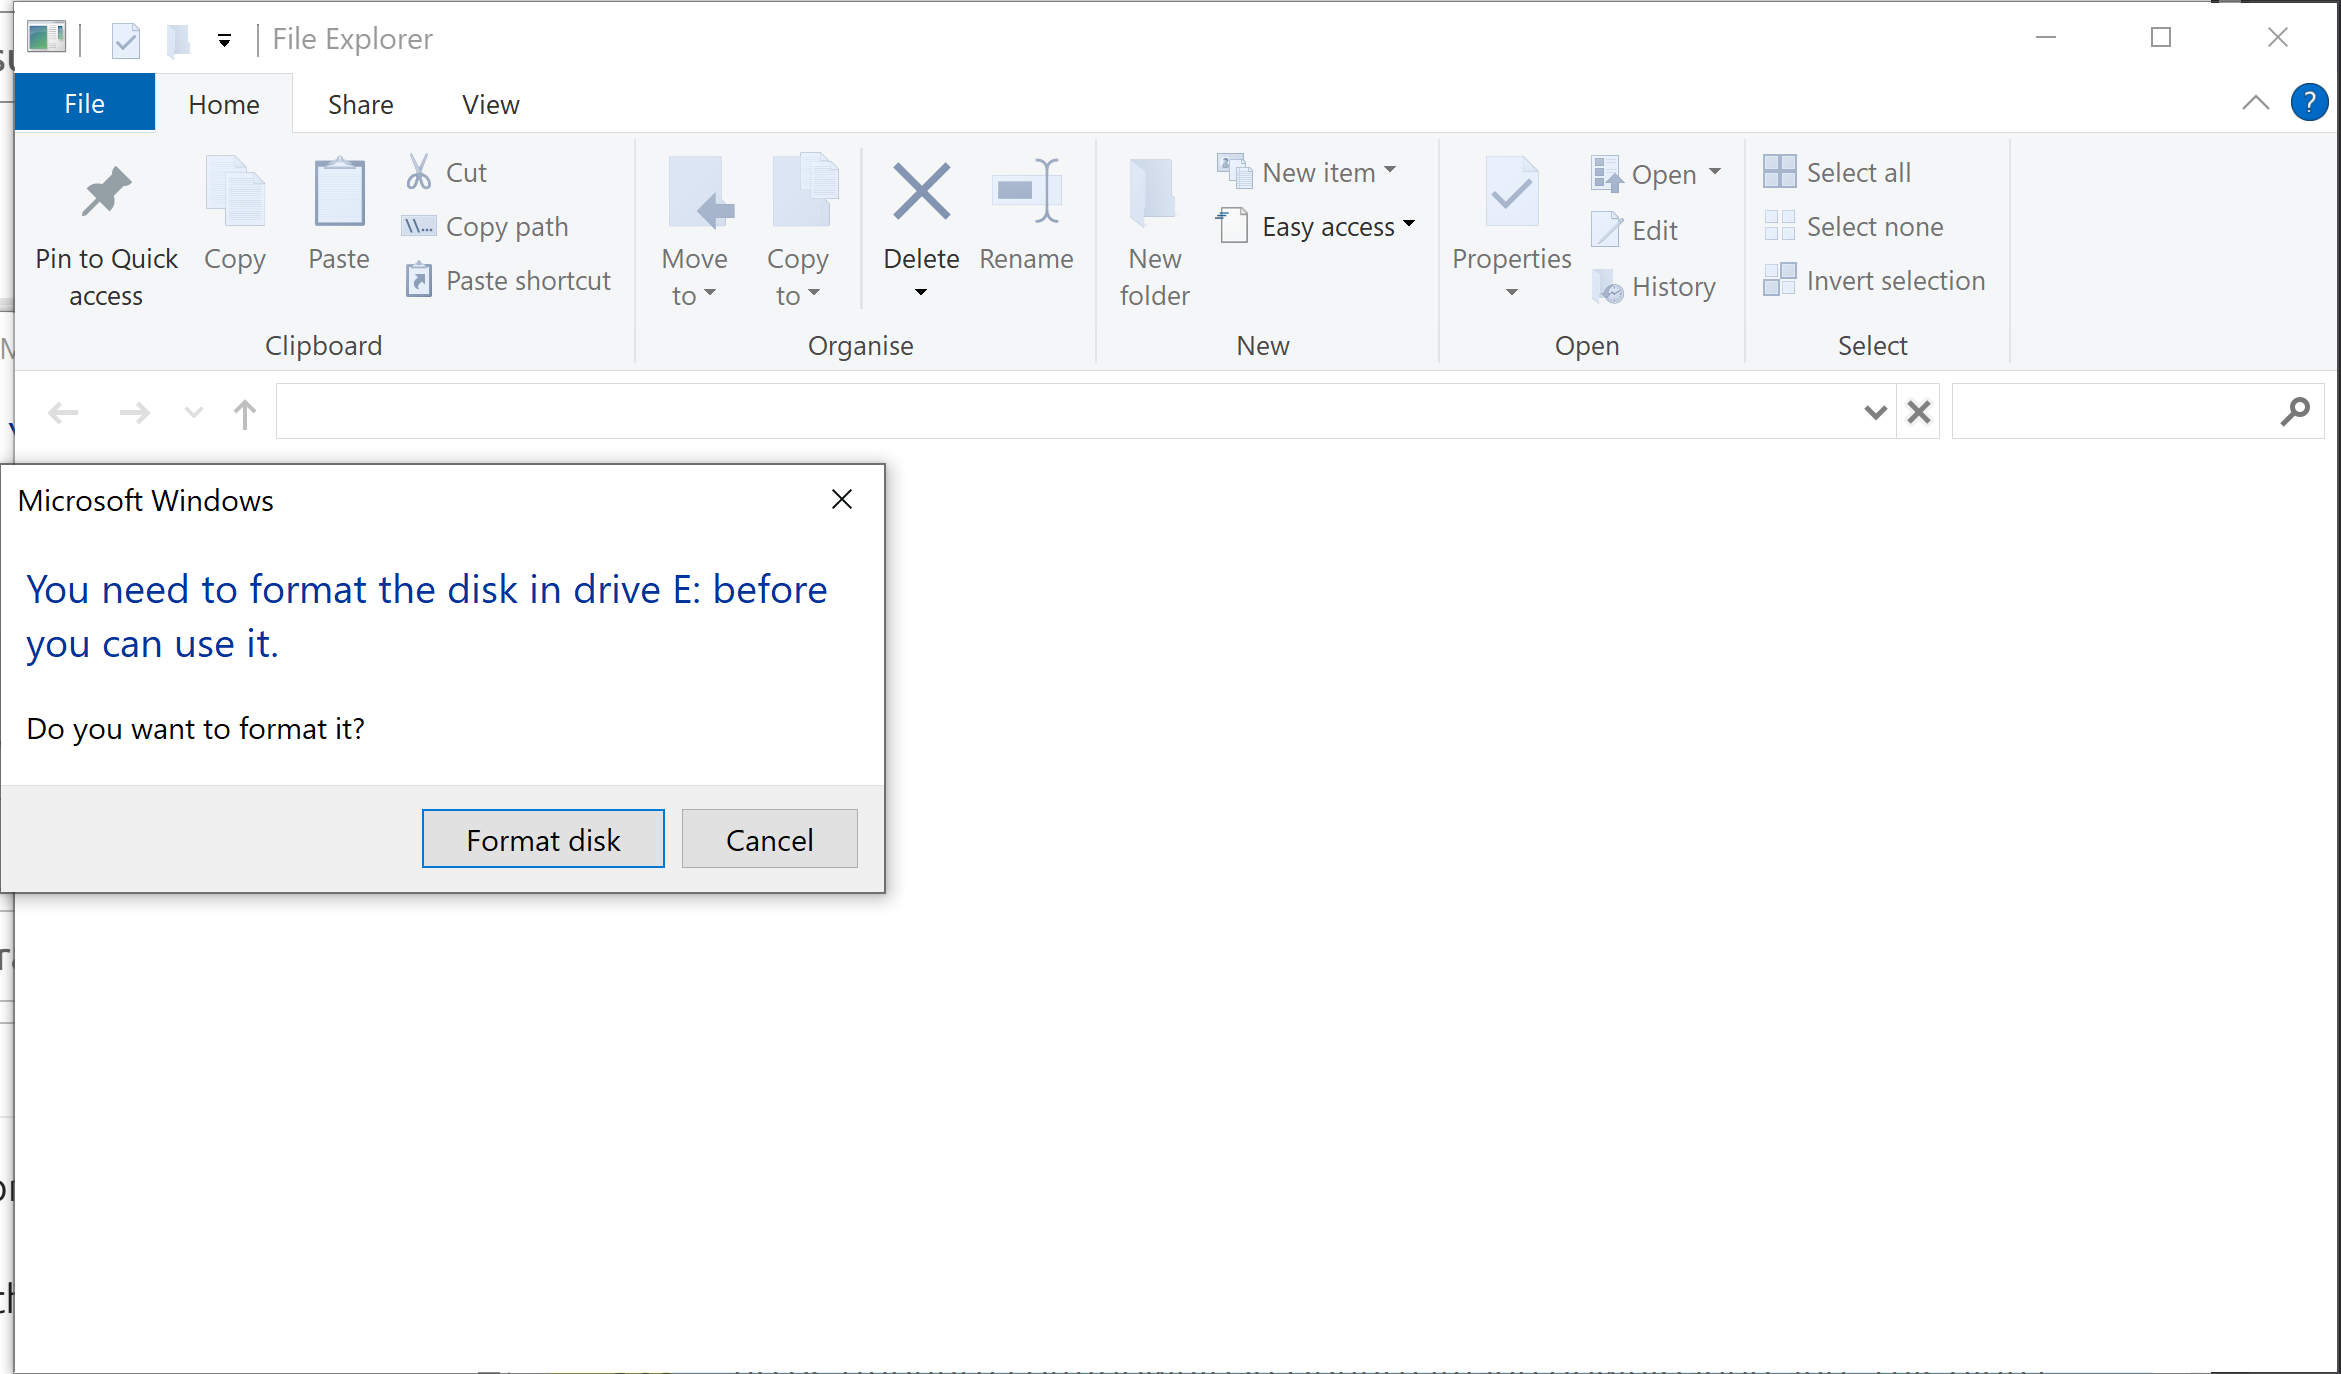Switch to the View tab
Viewport: 2341px width, 1374px height.
[490, 105]
